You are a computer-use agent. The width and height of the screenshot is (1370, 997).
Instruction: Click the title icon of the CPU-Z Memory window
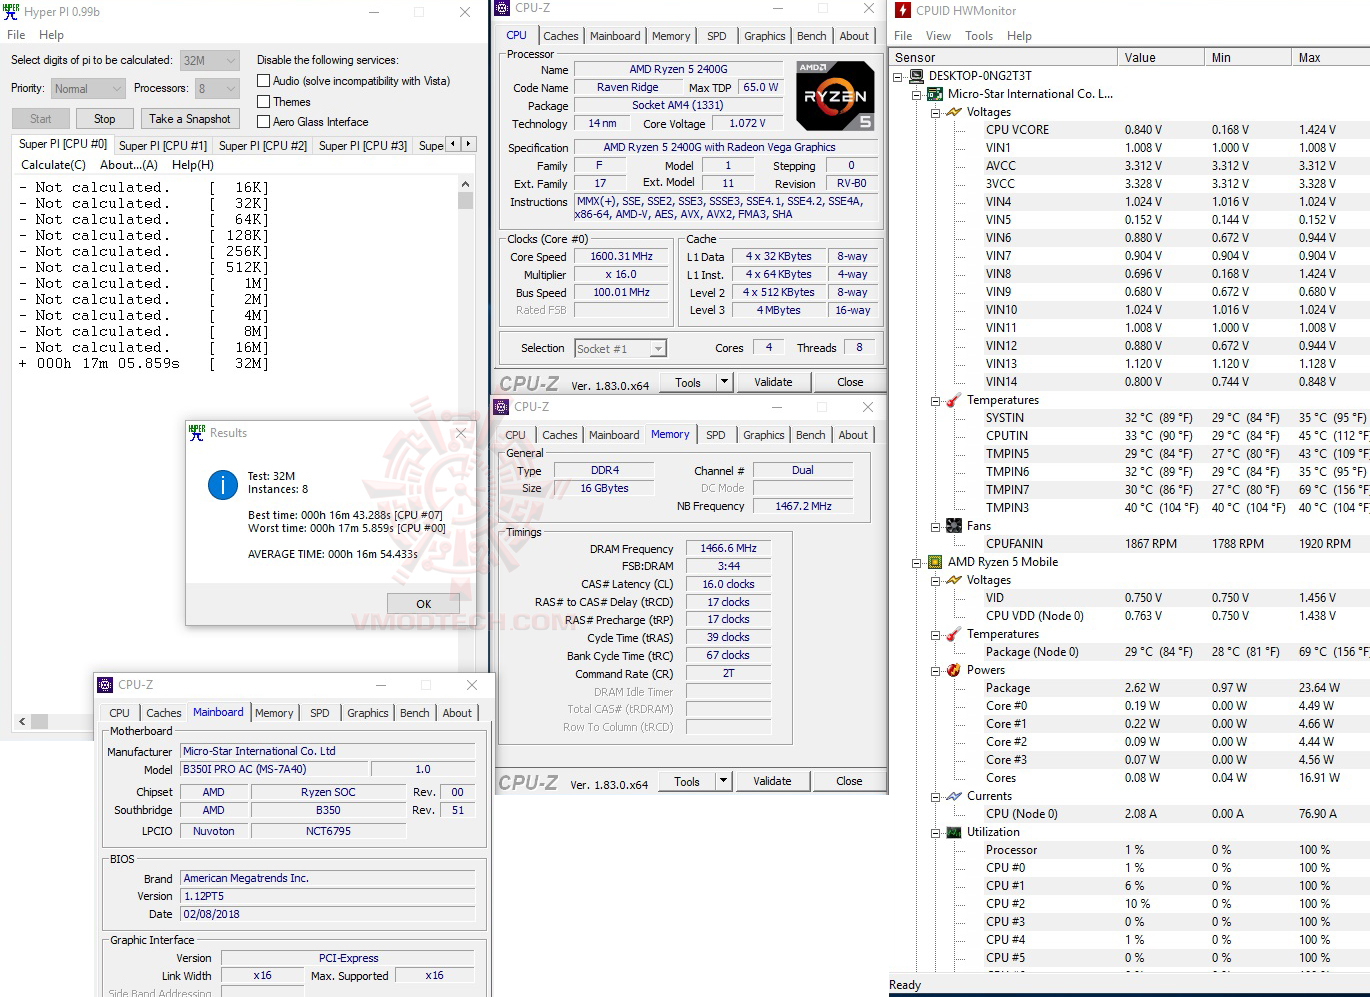click(502, 407)
